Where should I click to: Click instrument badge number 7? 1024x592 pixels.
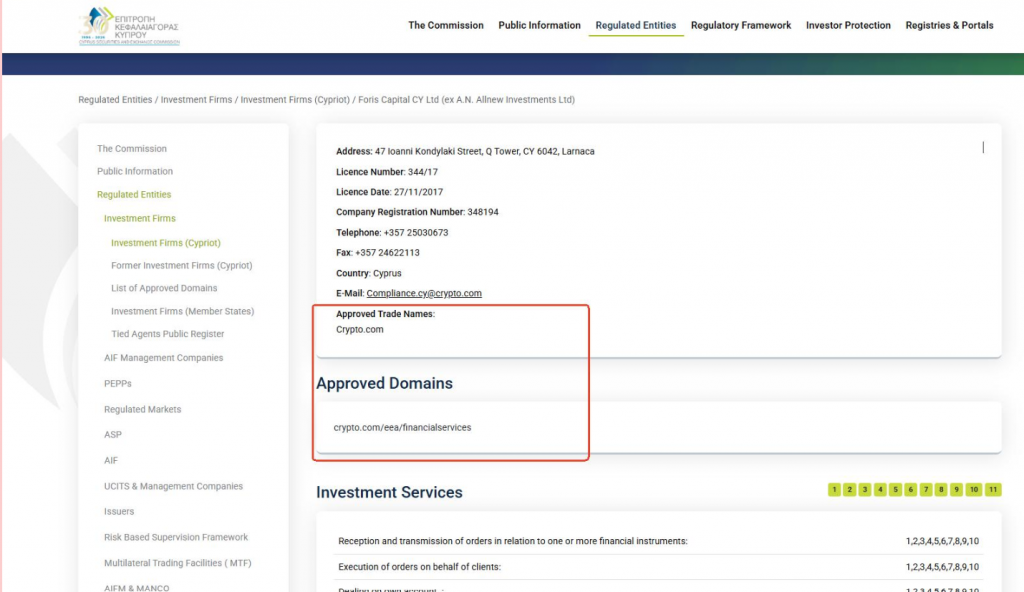[925, 489]
